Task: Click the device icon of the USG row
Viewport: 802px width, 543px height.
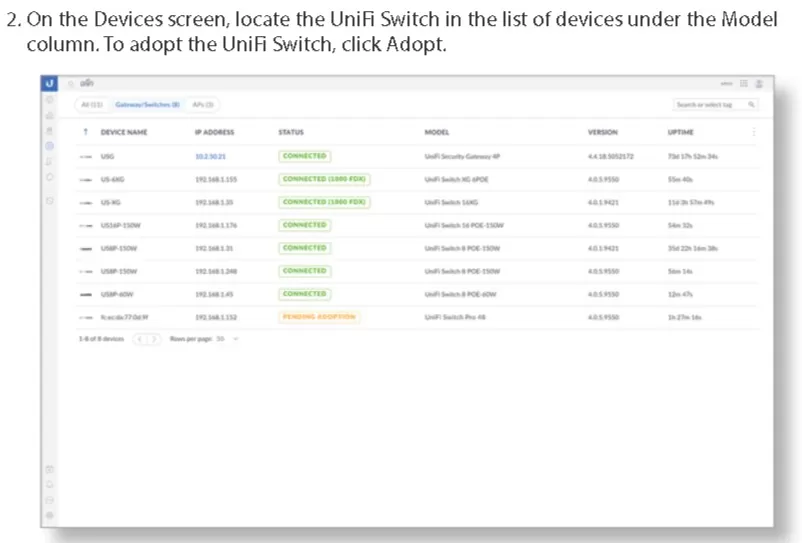Action: point(86,156)
